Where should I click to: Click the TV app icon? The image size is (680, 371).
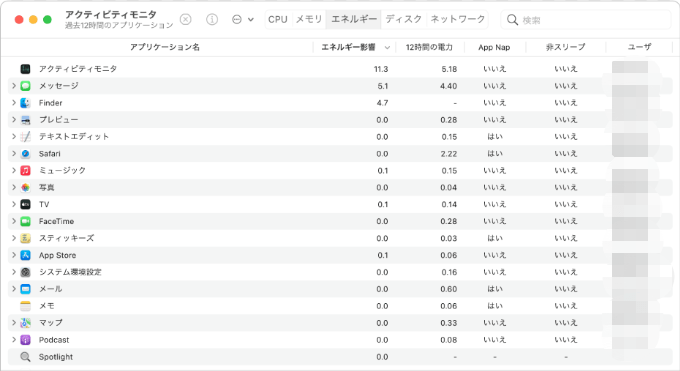tap(26, 204)
